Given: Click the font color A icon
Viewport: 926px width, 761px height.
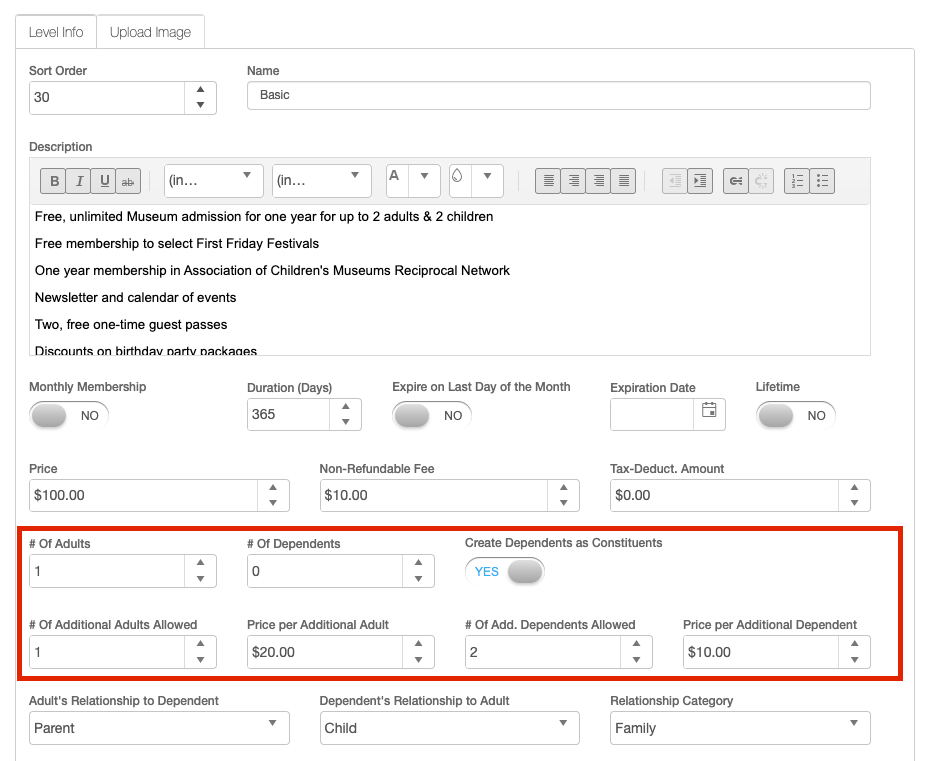Looking at the screenshot, I should coord(394,176).
